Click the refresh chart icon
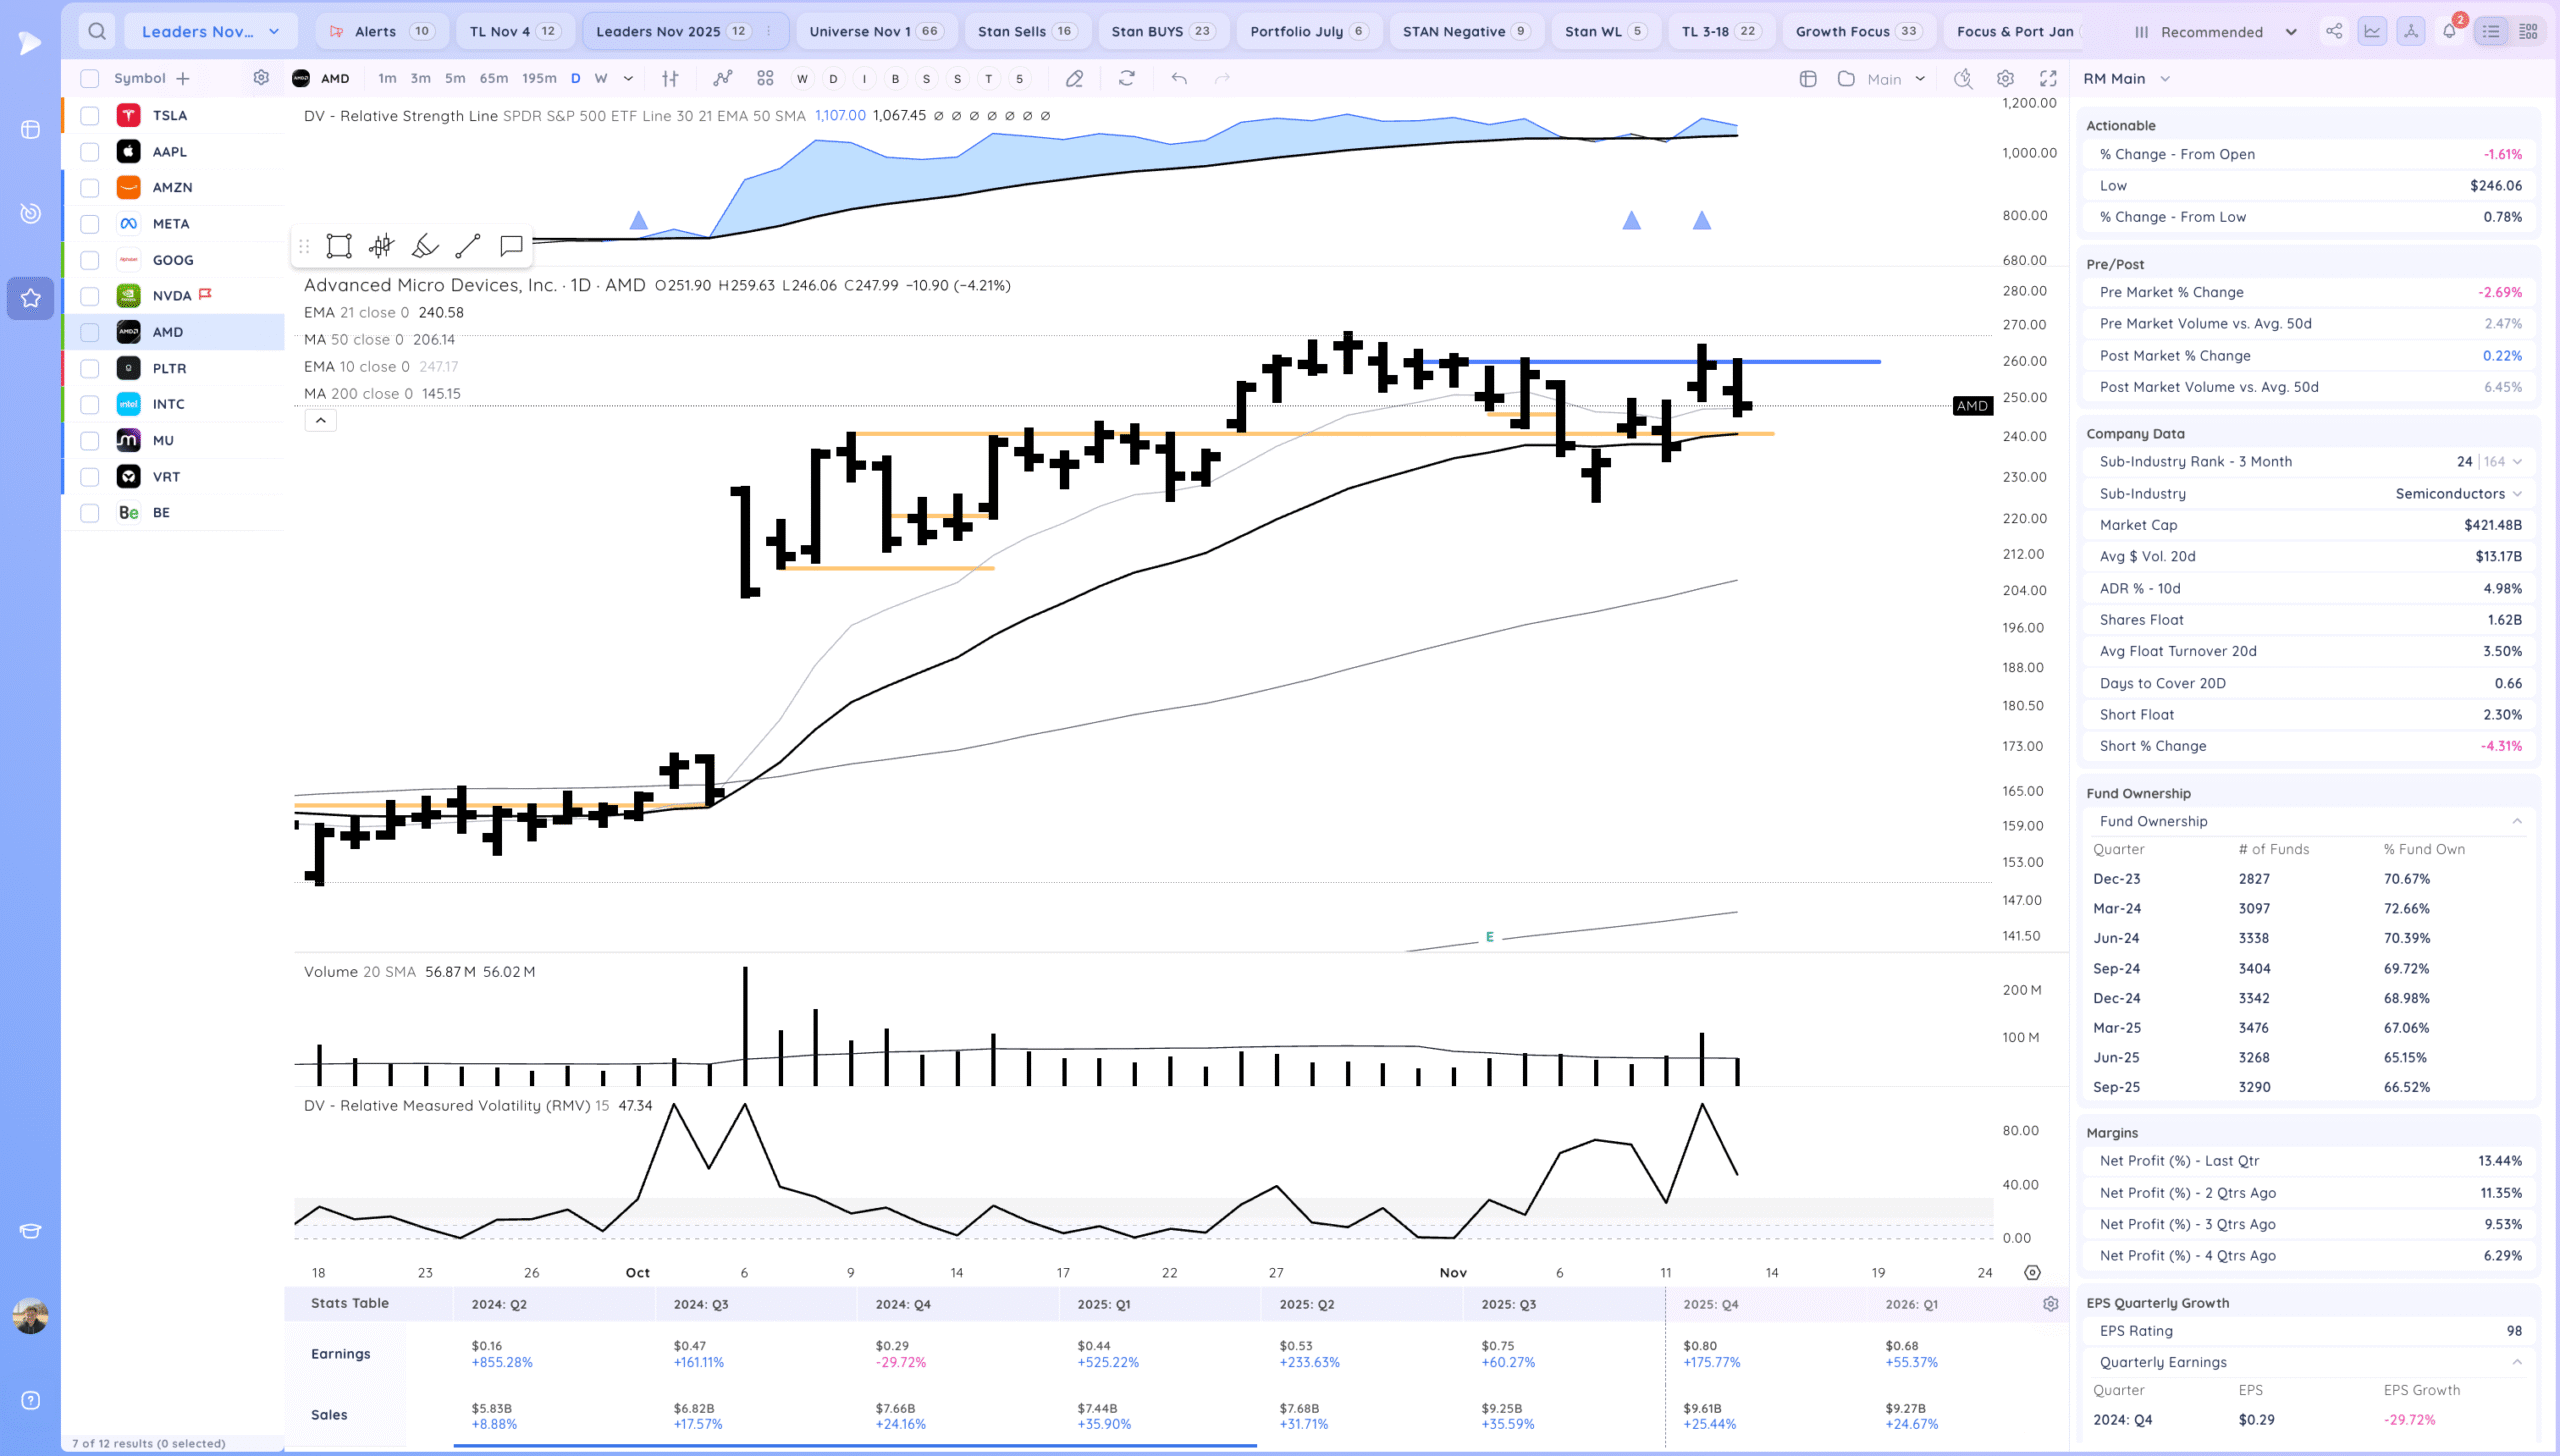The image size is (2560, 1456). (1127, 78)
